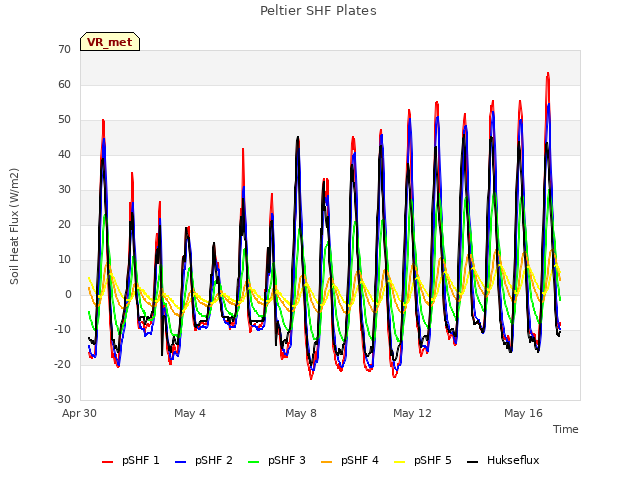Click the -20 y-axis tick label

[x=62, y=364]
